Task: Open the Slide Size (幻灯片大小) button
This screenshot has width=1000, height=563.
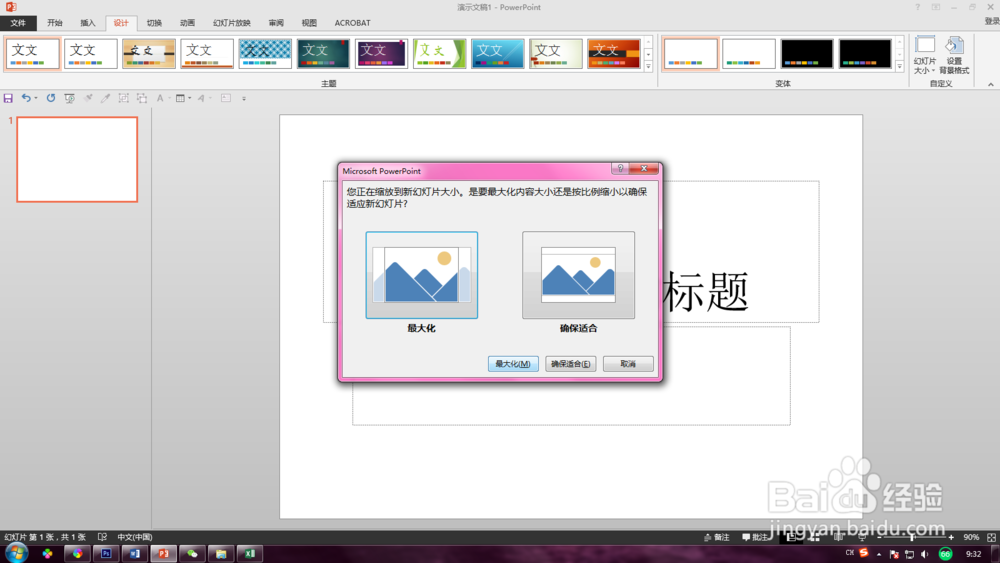Action: pyautogui.click(x=925, y=55)
